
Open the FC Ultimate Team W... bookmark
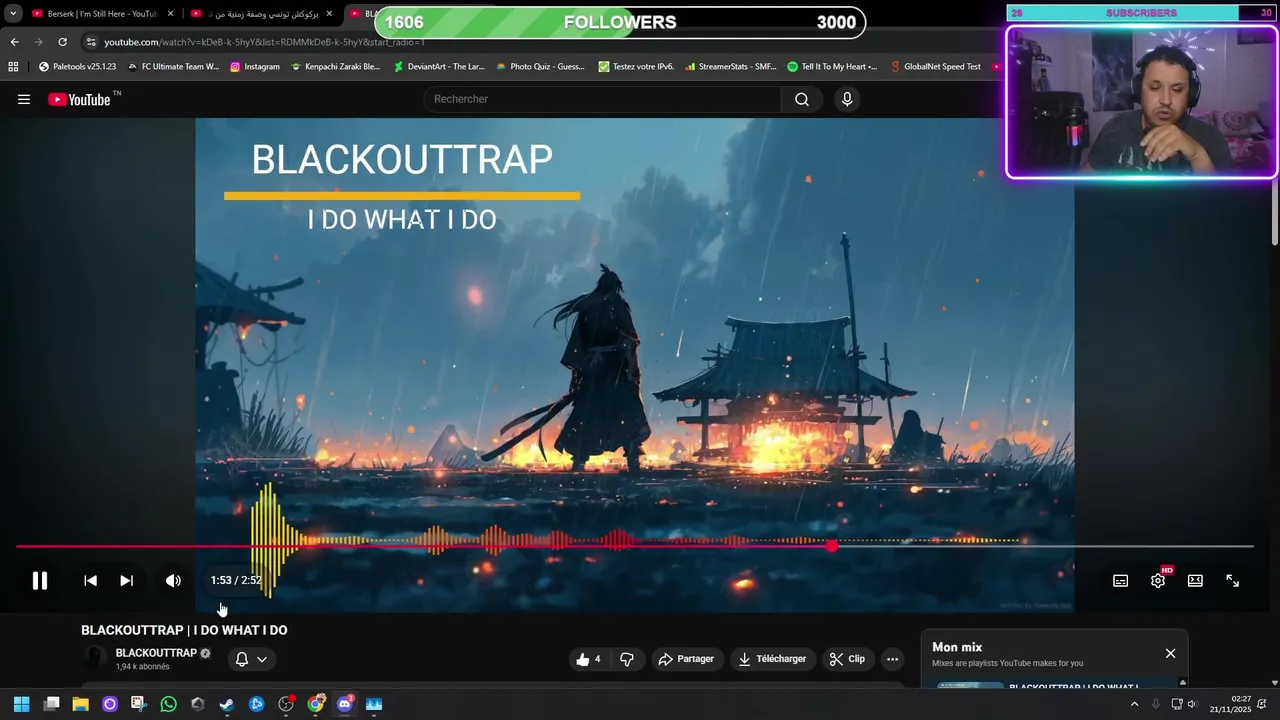[172, 67]
